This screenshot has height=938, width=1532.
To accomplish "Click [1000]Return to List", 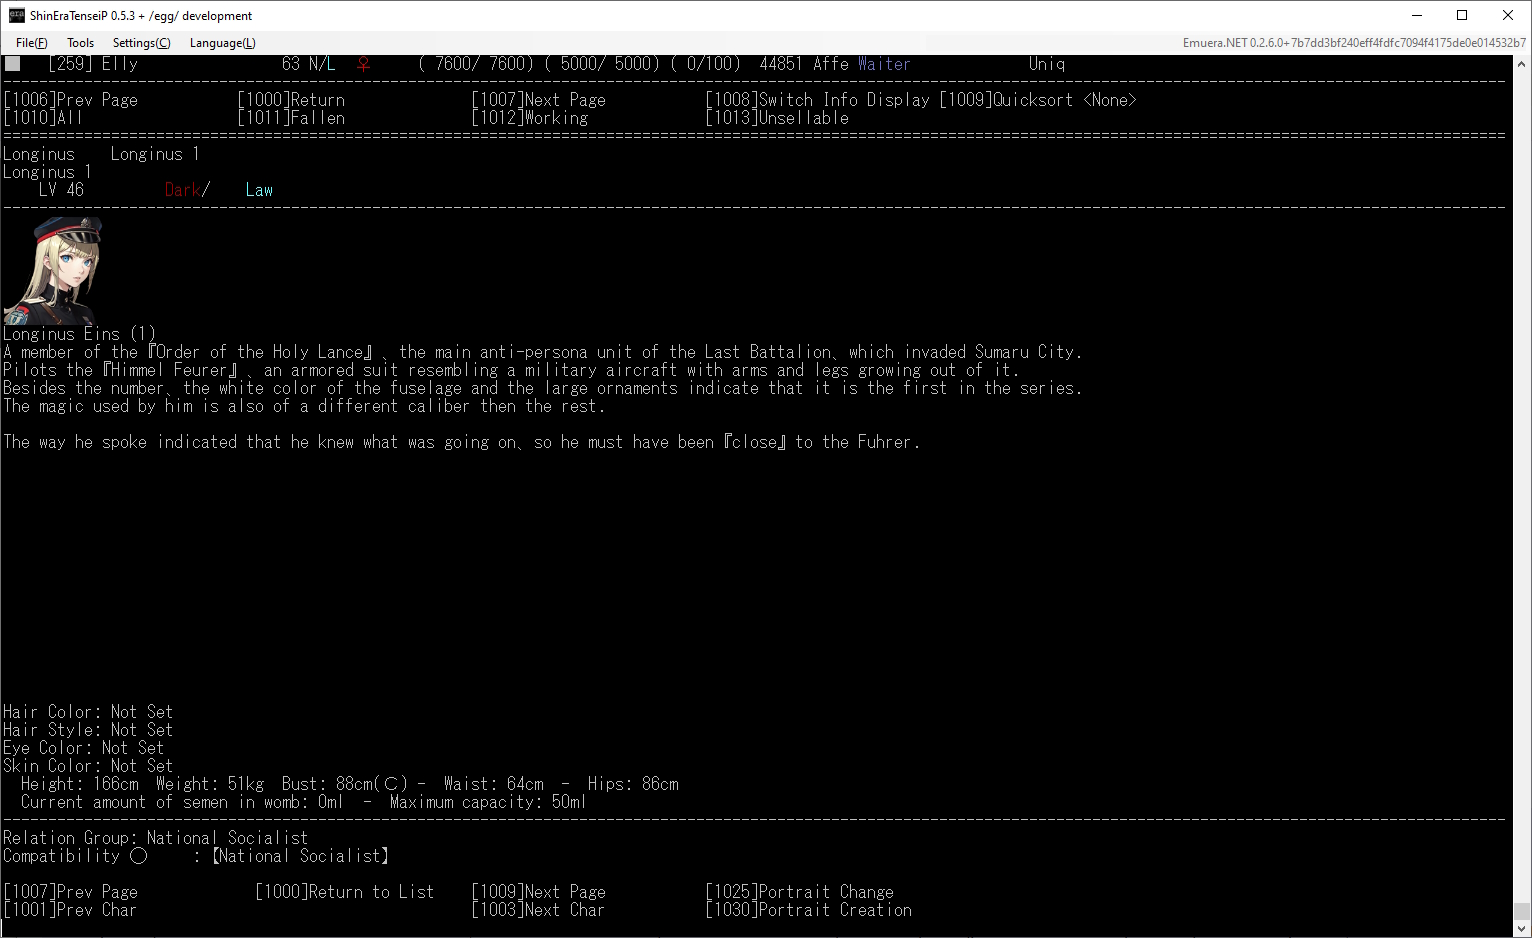I will [345, 892].
